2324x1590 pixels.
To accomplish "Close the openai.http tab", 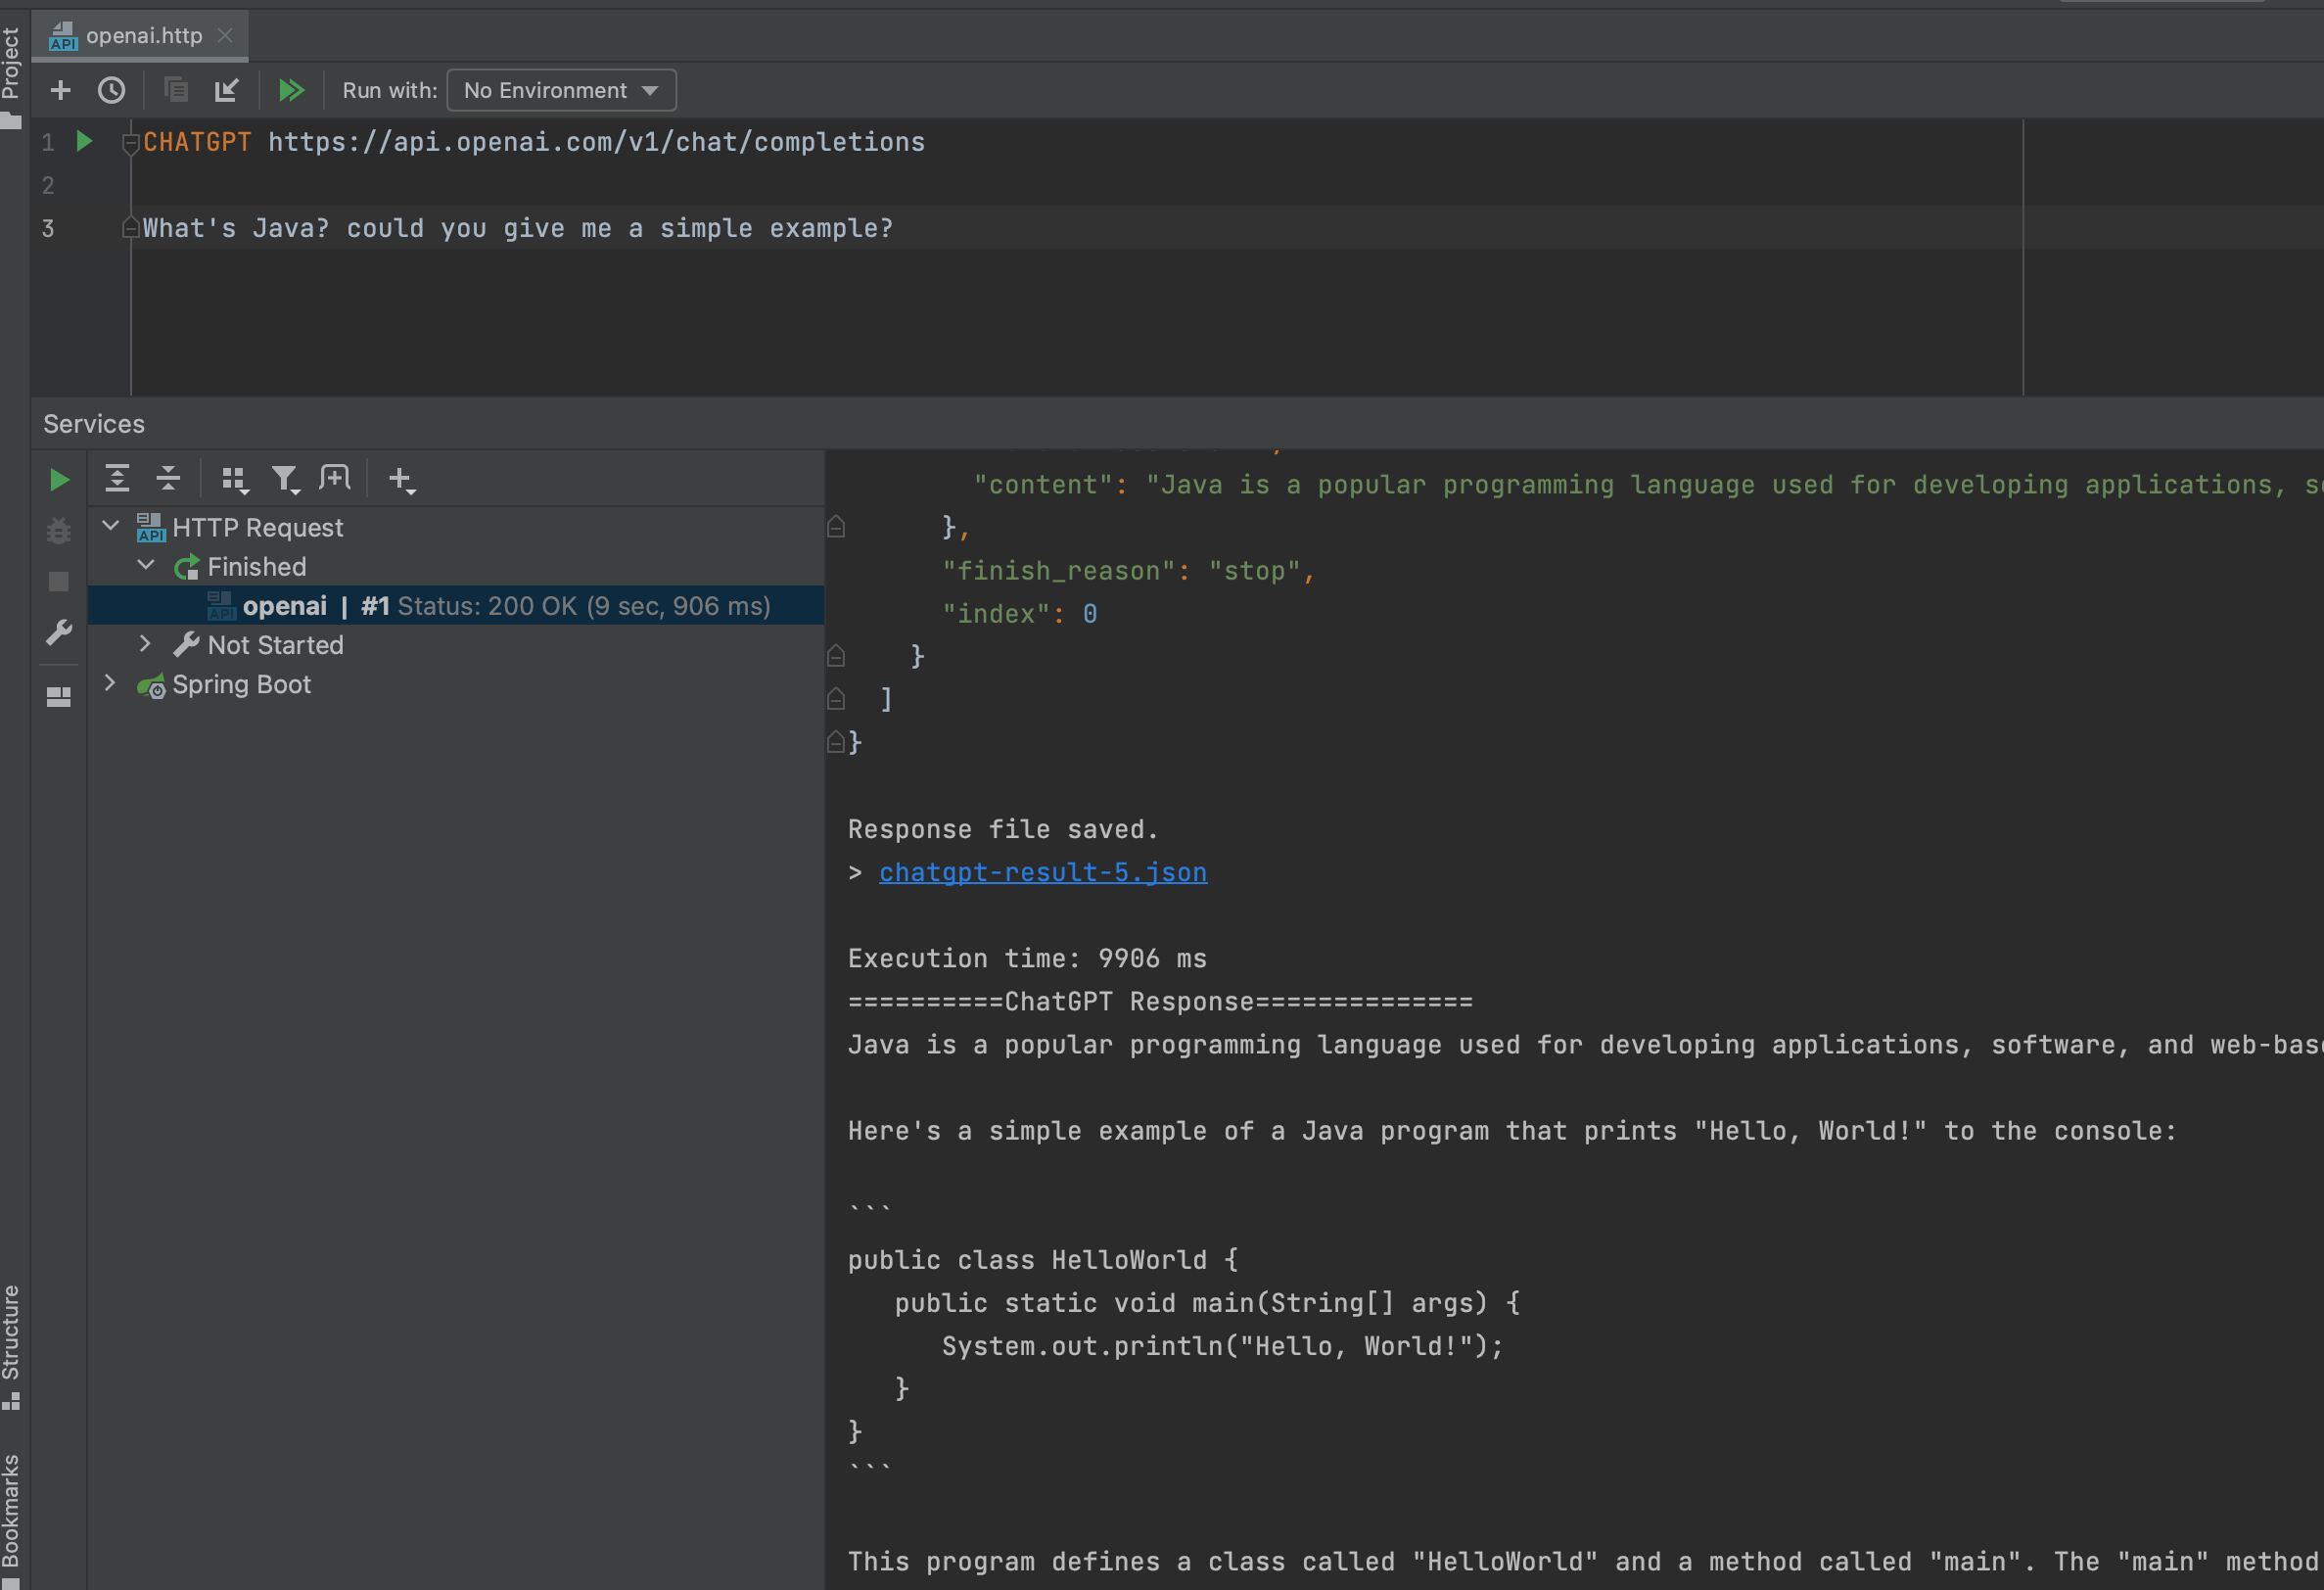I will (x=225, y=35).
